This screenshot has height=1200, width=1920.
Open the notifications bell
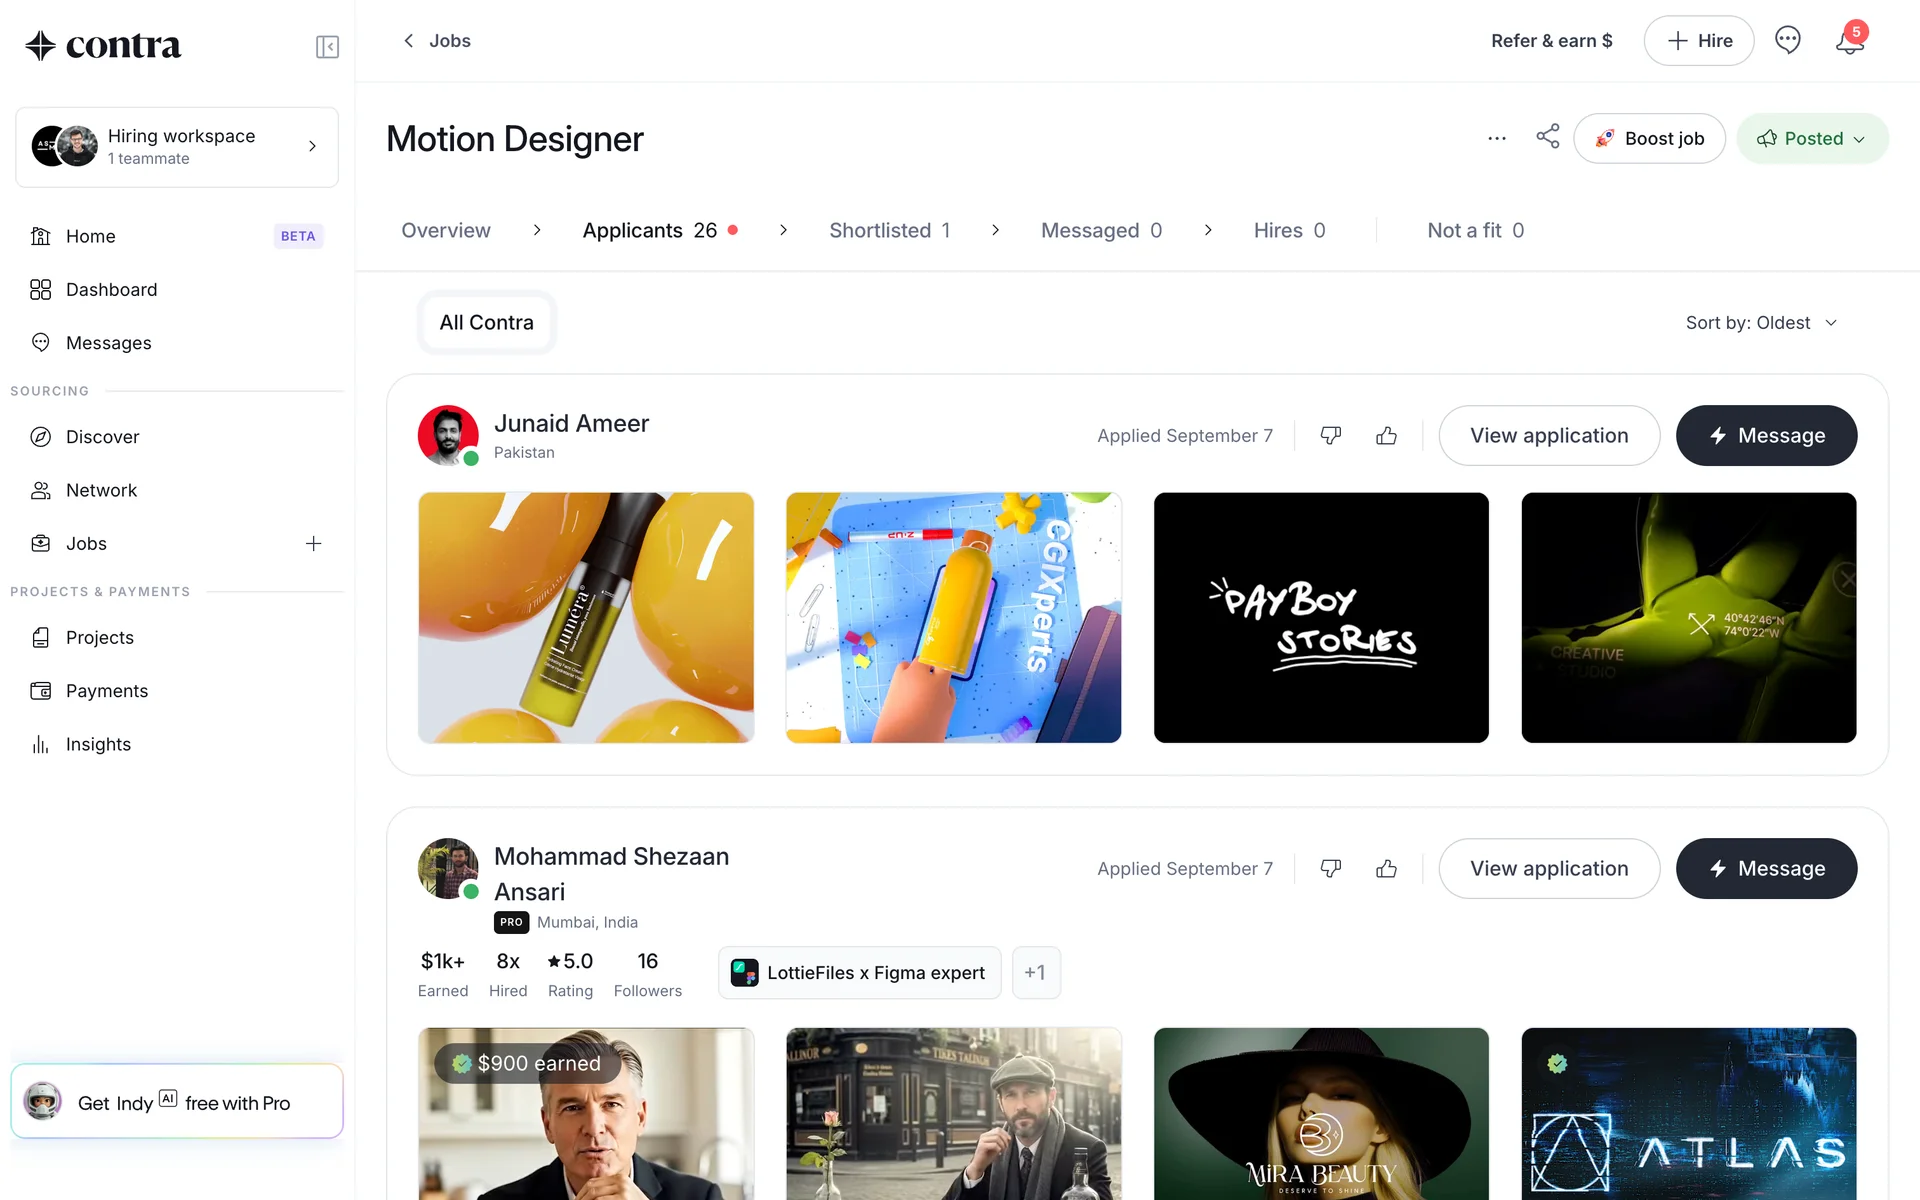click(1849, 41)
